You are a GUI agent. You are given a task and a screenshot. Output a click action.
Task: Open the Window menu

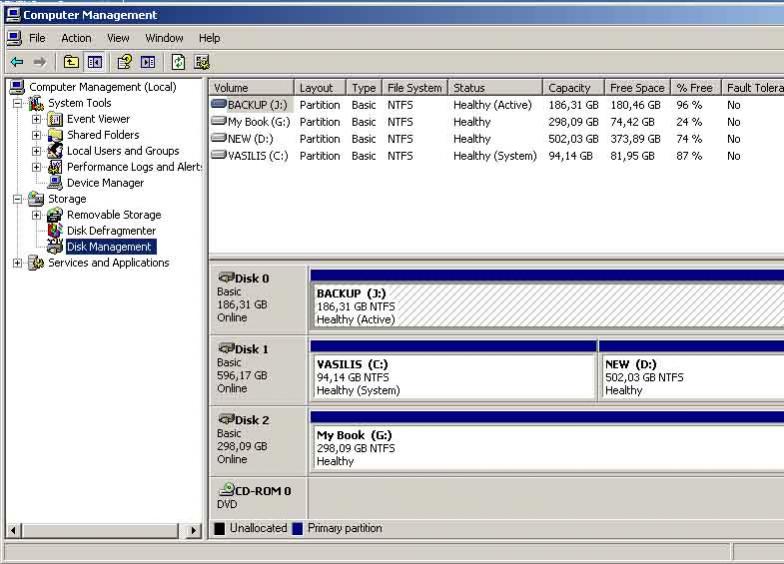164,38
